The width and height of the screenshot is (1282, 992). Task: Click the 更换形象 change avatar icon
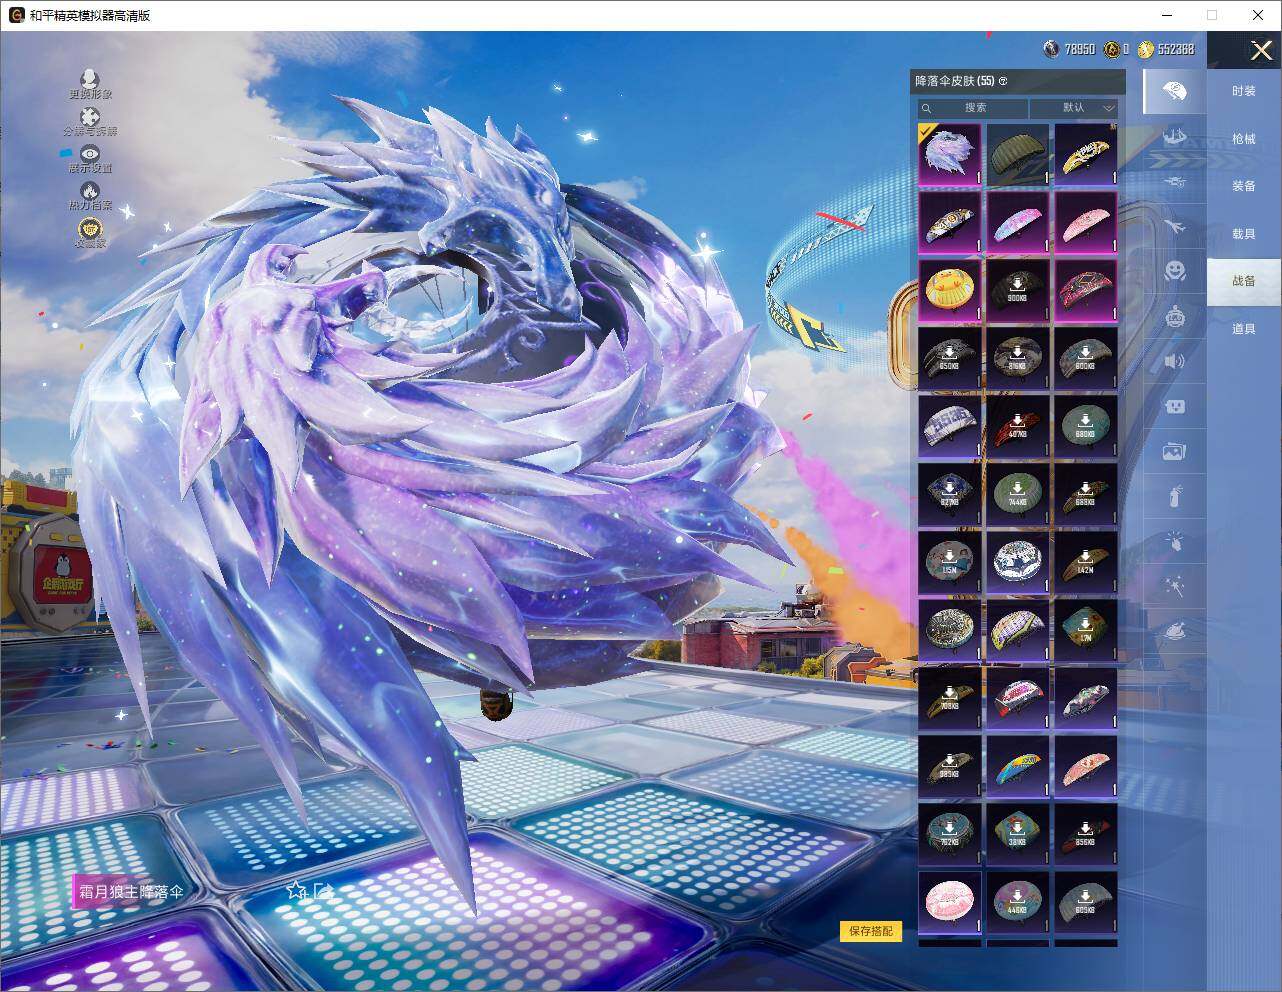(x=90, y=80)
